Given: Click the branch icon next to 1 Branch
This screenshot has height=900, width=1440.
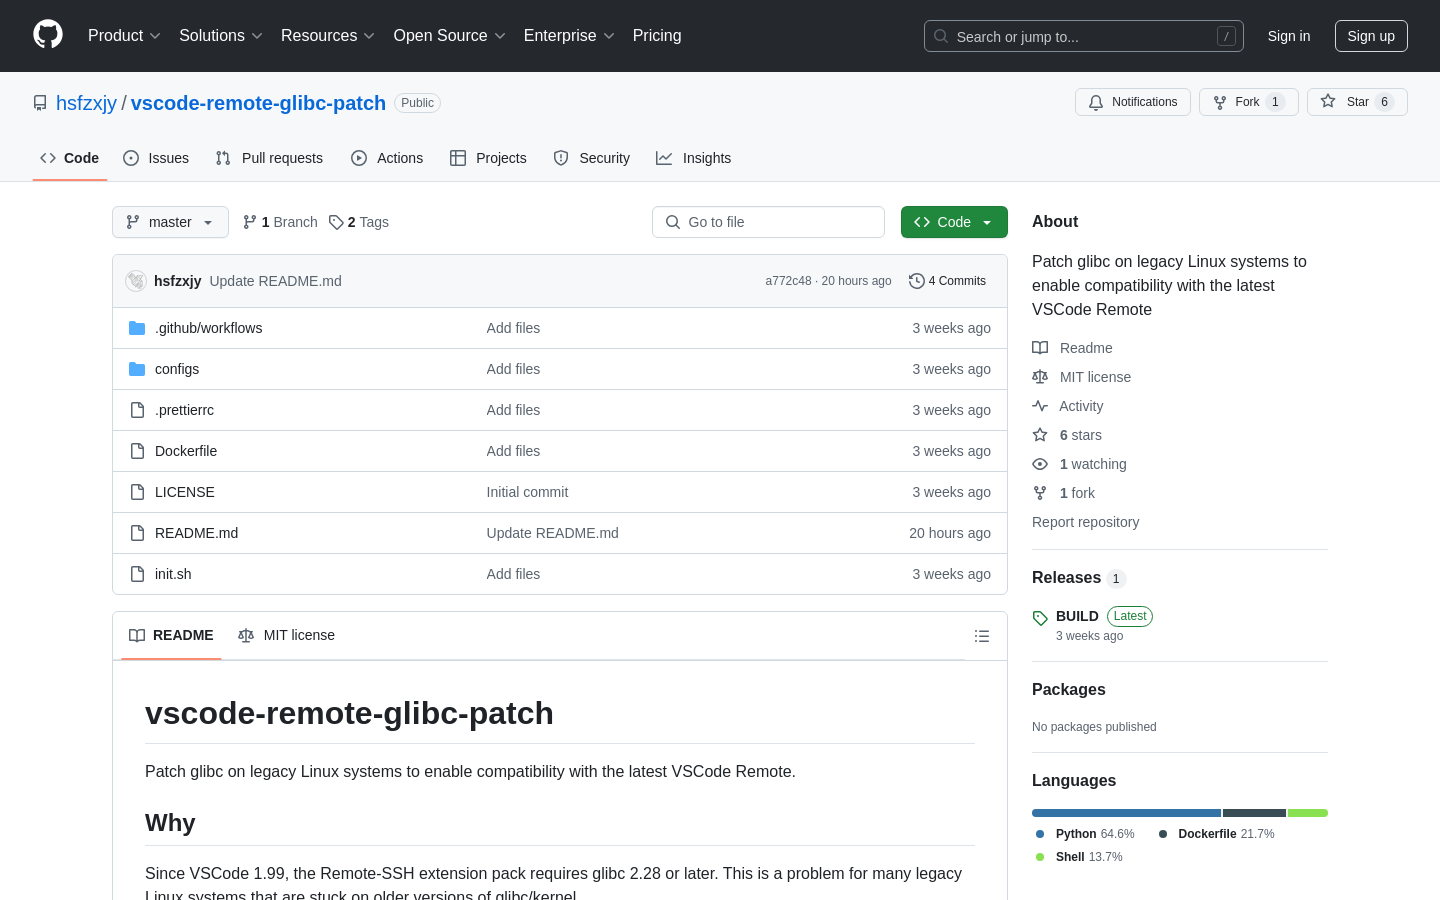Looking at the screenshot, I should point(250,222).
